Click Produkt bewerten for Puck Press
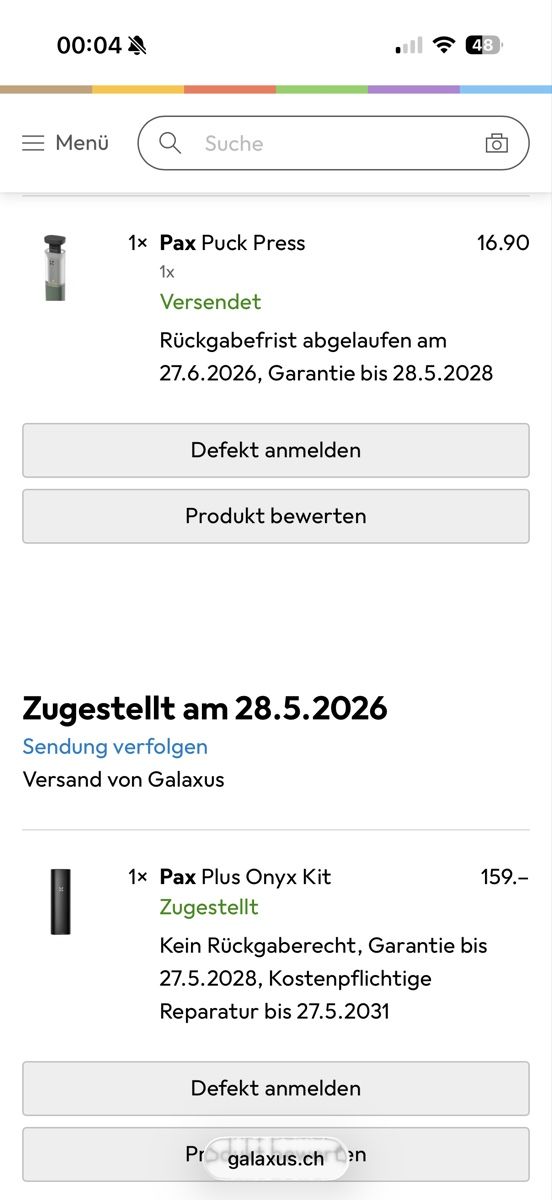This screenshot has height=1200, width=552. (x=276, y=516)
